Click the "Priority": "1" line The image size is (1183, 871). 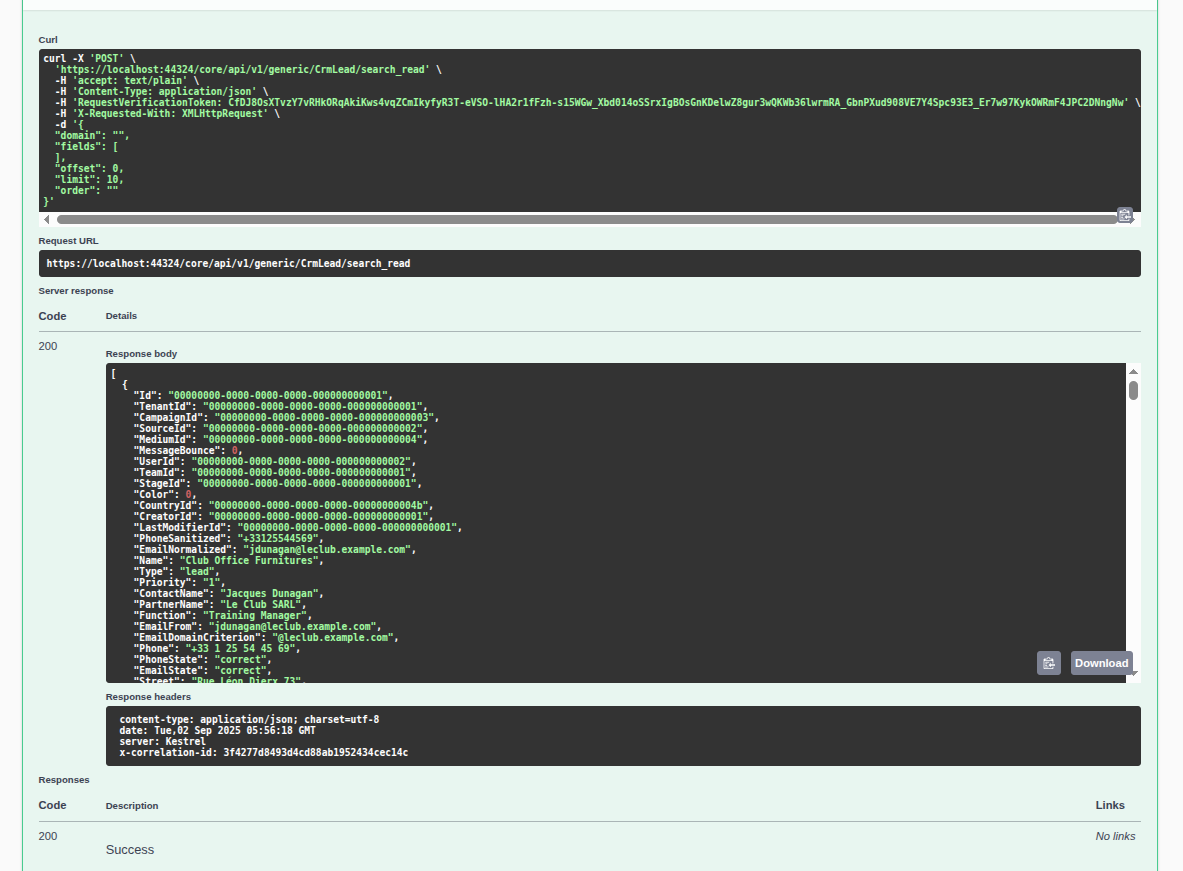click(x=180, y=583)
